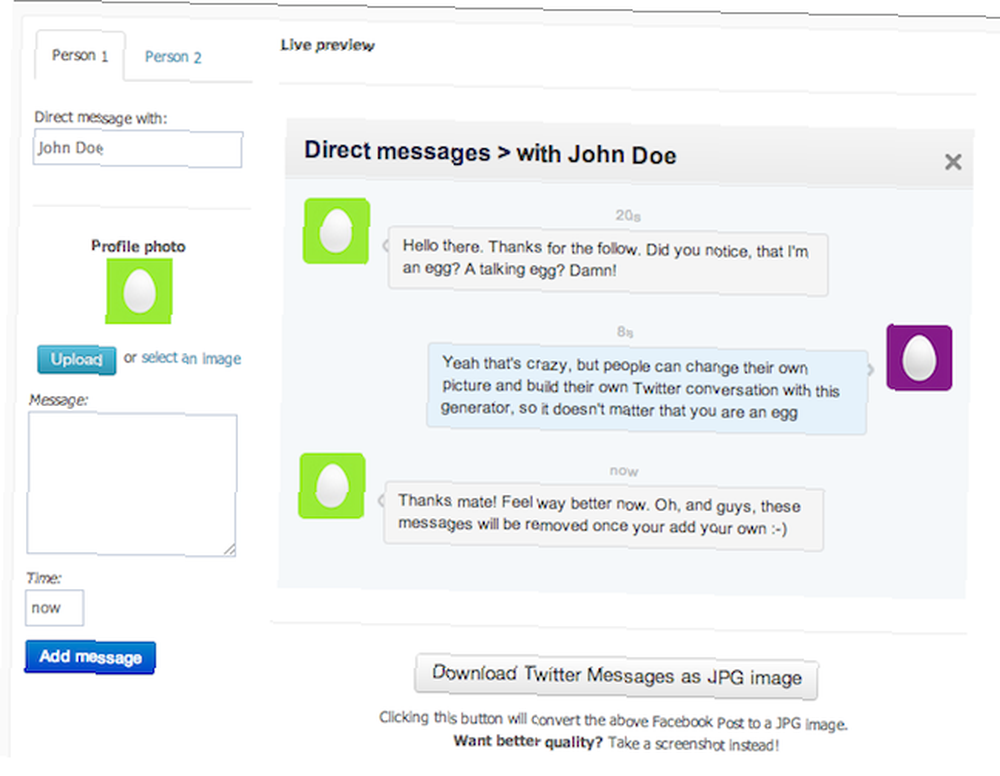Close the Direct messages preview with X
This screenshot has width=1000, height=776.
pos(953,162)
